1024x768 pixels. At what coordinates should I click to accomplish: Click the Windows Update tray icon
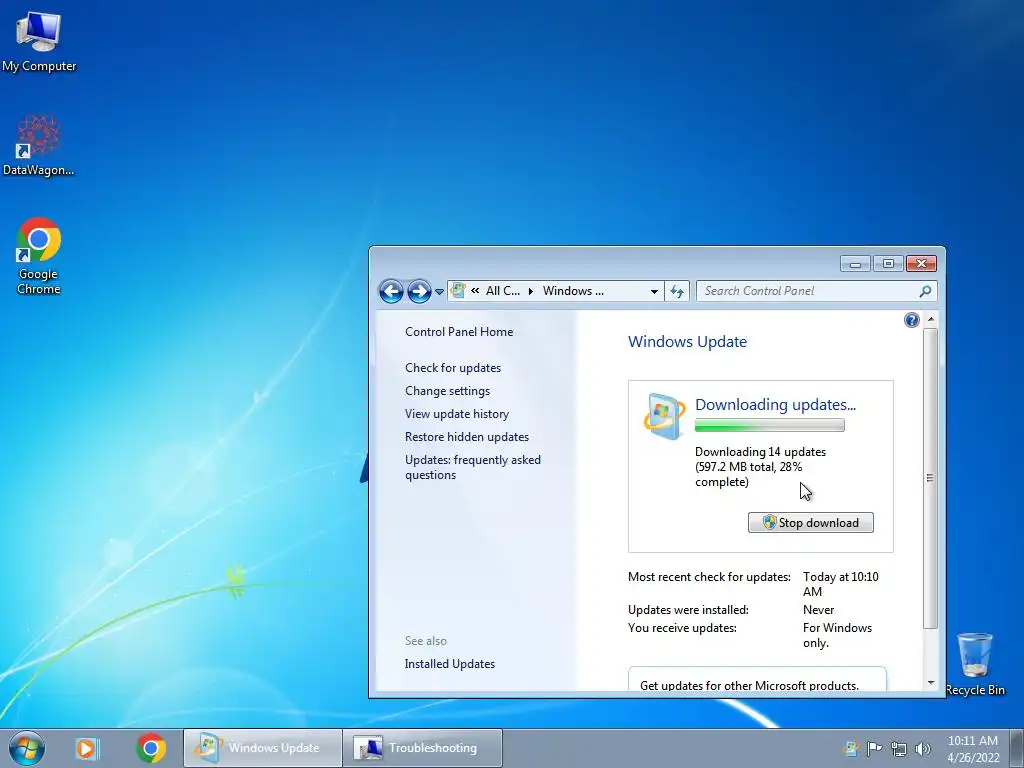pos(851,748)
